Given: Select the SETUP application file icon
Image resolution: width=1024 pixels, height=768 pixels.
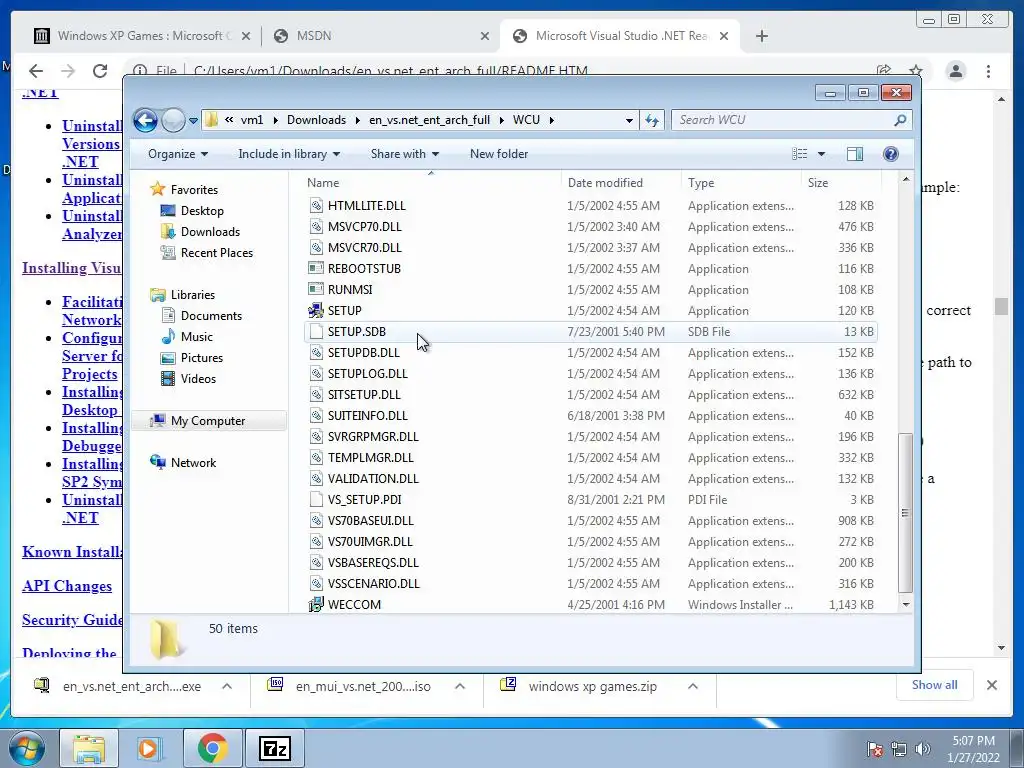Looking at the screenshot, I should point(316,311).
